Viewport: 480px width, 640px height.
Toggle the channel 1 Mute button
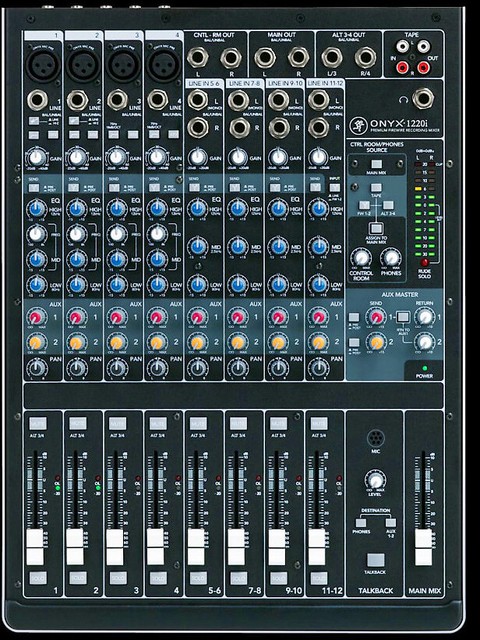38,424
